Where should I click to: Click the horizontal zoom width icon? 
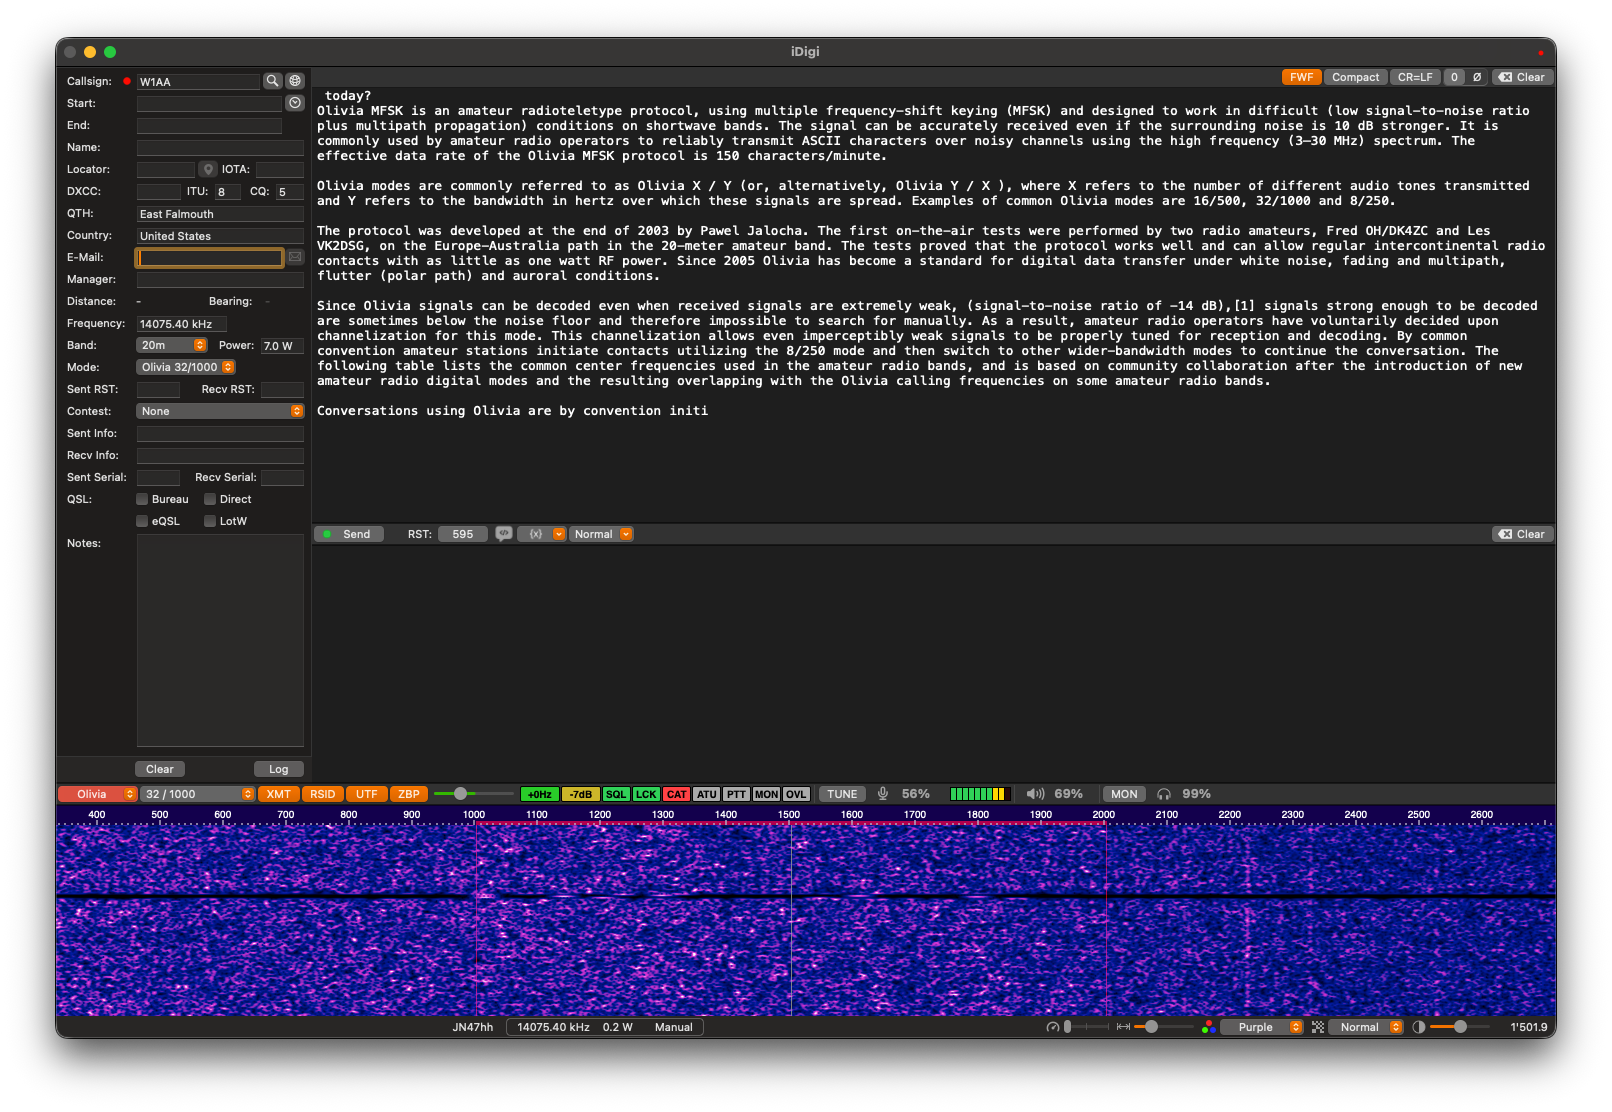point(1123,1027)
